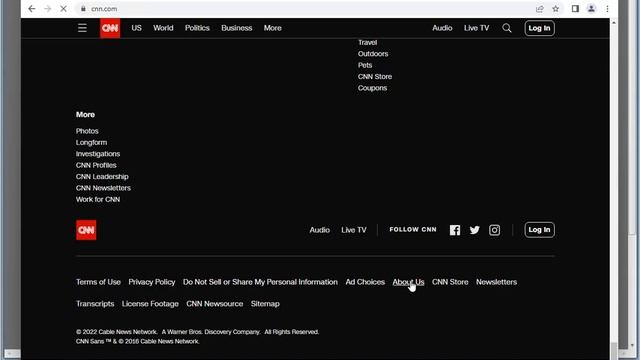
Task: Click the share page icon in the address bar
Action: click(540, 9)
